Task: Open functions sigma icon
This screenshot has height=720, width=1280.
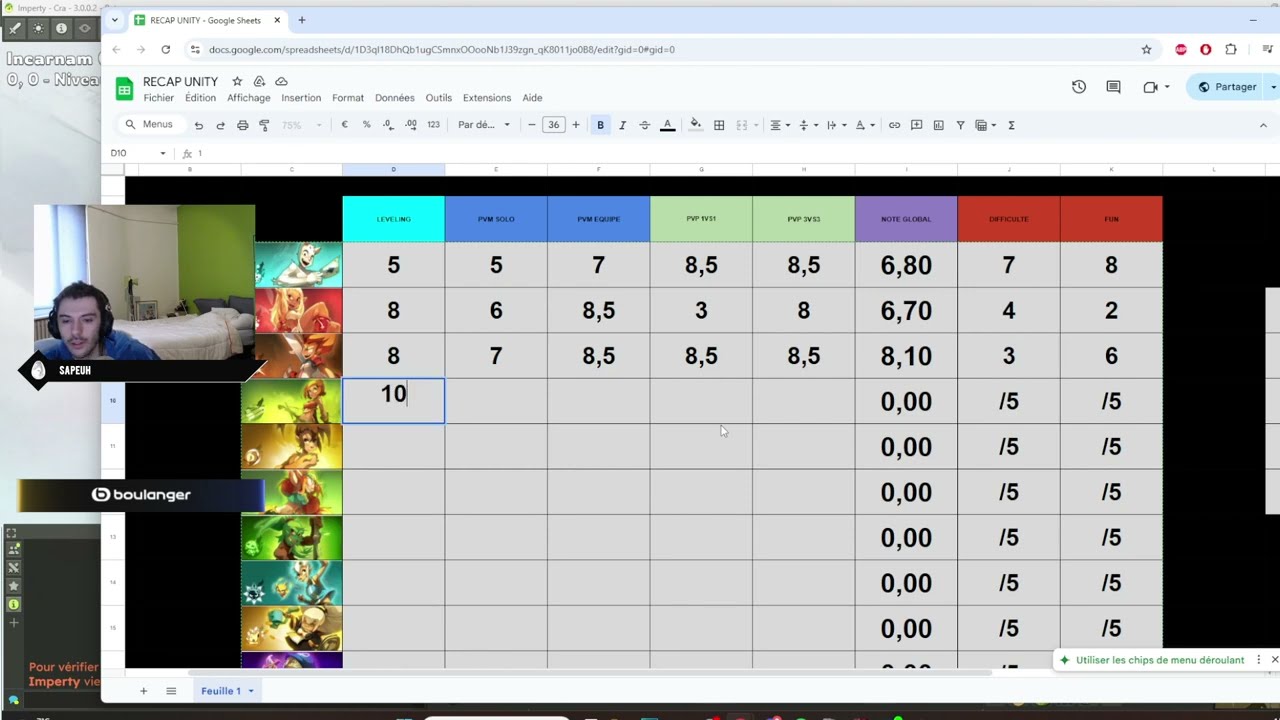Action: click(x=1011, y=125)
